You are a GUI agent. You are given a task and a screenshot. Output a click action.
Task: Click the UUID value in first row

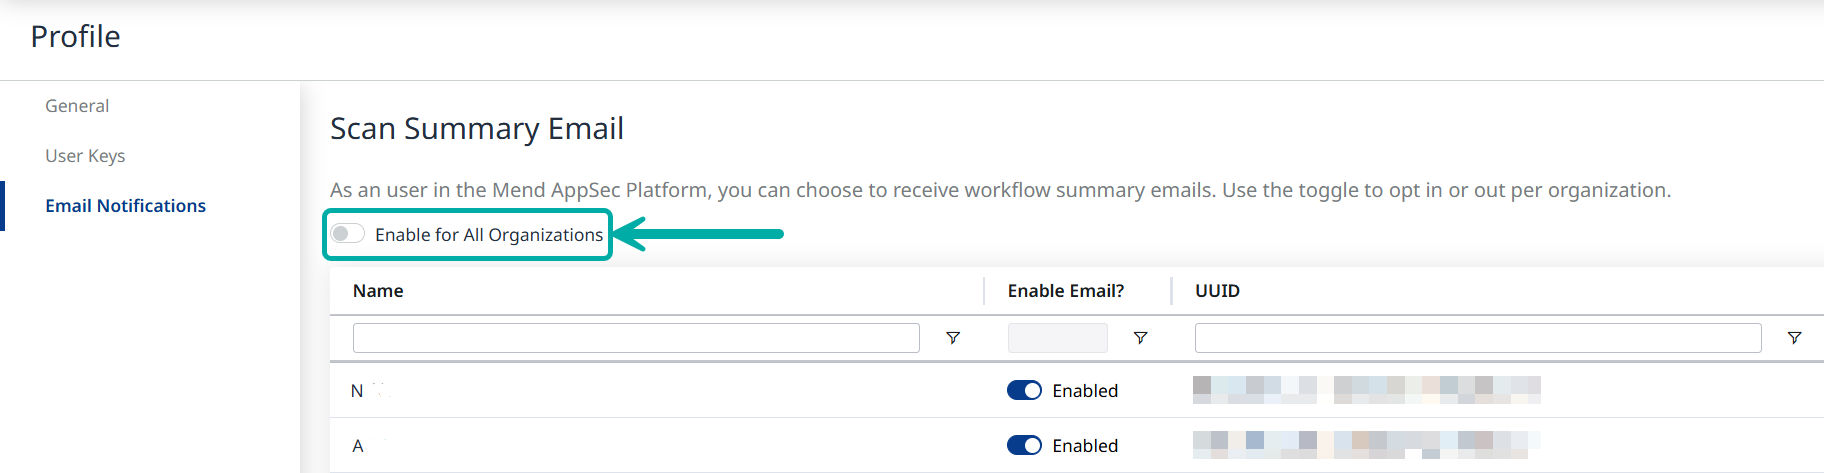point(1366,390)
